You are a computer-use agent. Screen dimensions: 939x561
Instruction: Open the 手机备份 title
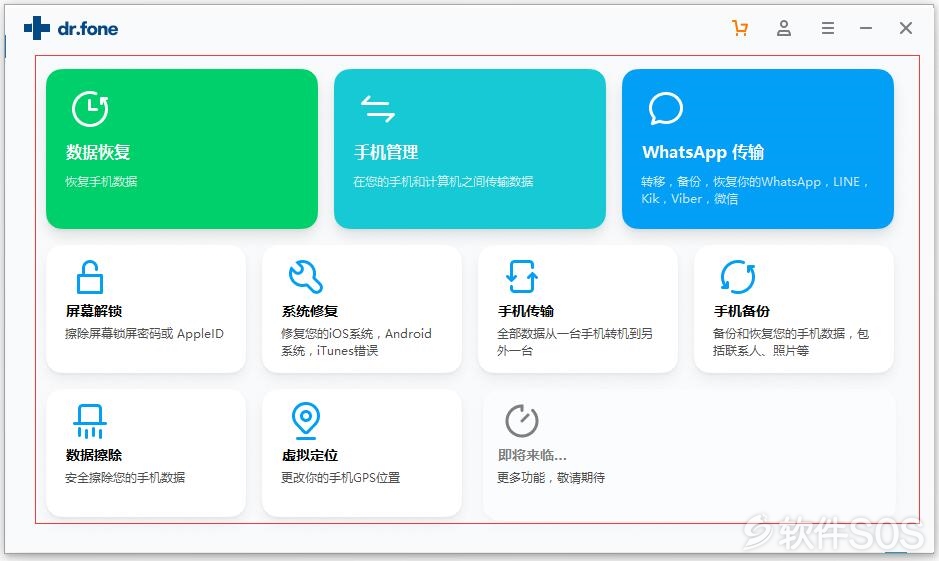pos(741,311)
